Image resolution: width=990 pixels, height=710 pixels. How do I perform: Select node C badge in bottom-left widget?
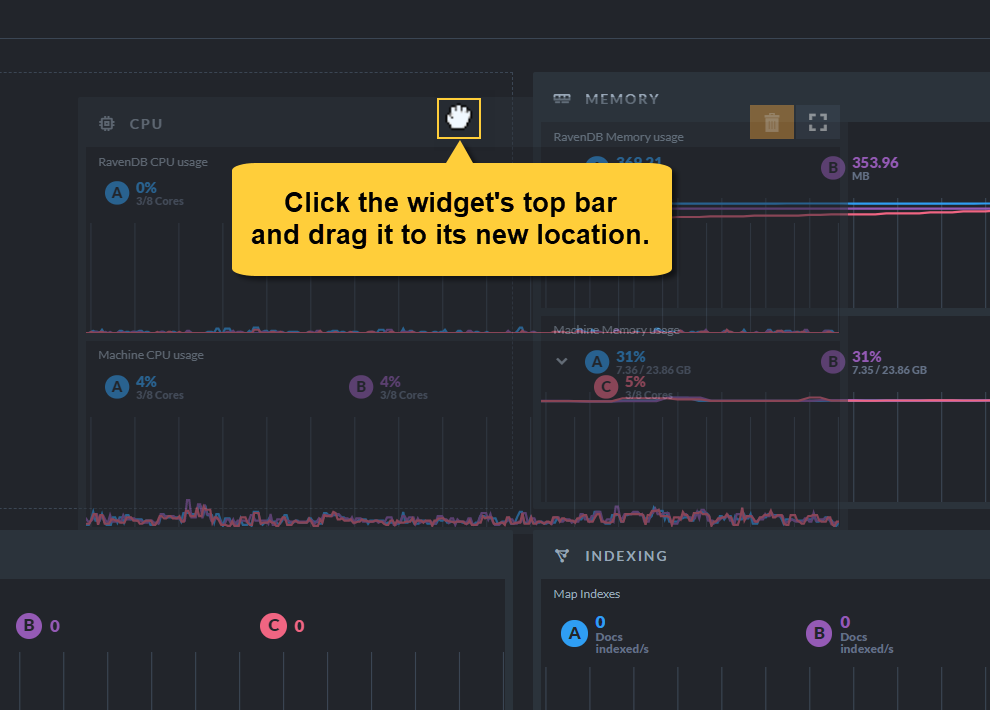273,625
